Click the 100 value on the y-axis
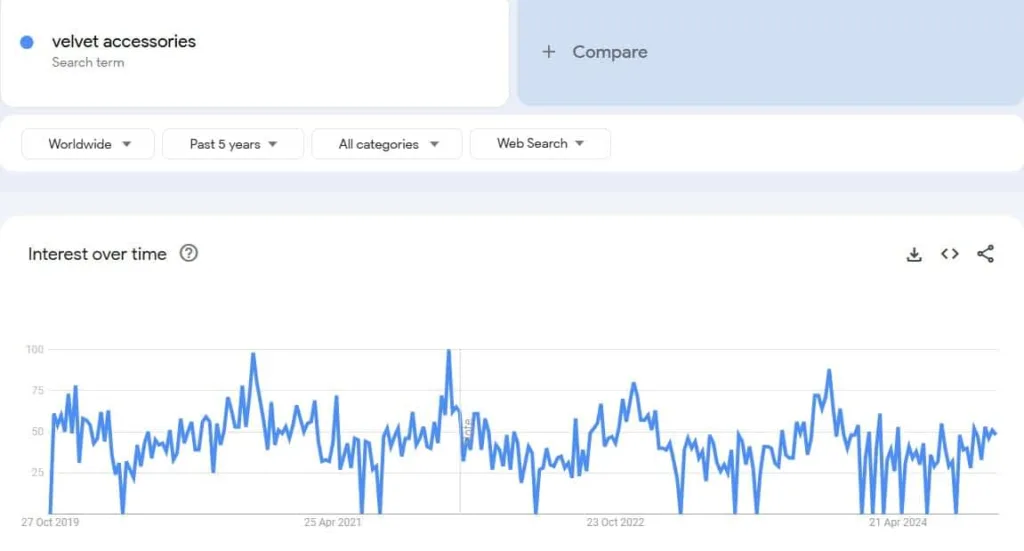 [x=35, y=349]
